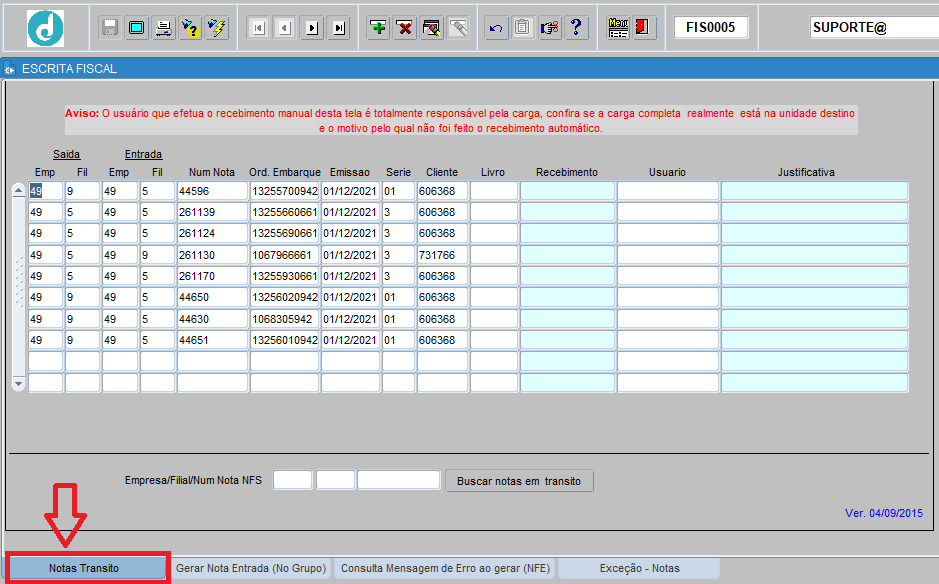Click Num Nota cell 44650
The width and height of the screenshot is (939, 584).
(x=212, y=297)
